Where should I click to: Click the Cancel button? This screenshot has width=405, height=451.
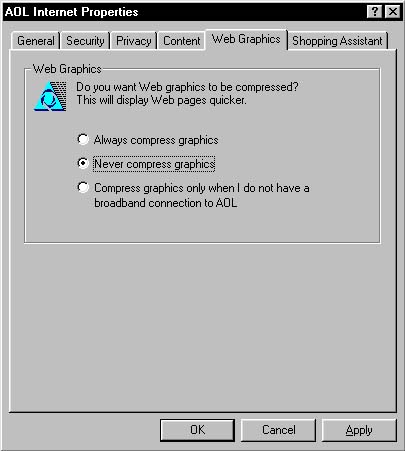(278, 430)
